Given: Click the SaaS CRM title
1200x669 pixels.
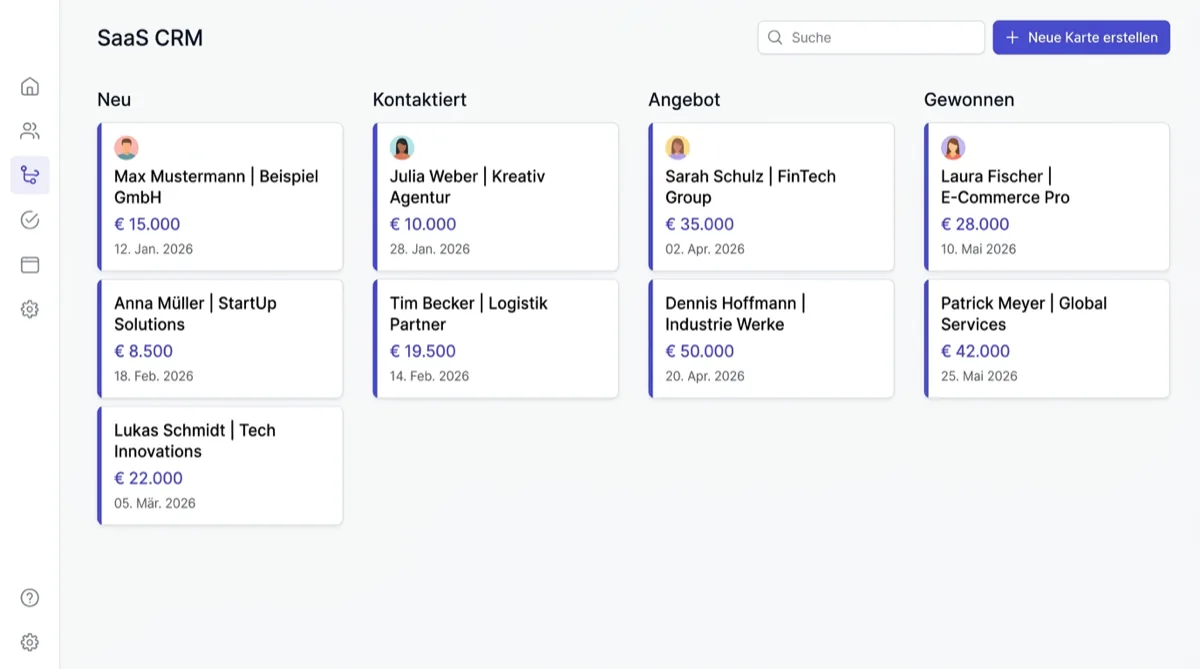Looking at the screenshot, I should point(150,39).
